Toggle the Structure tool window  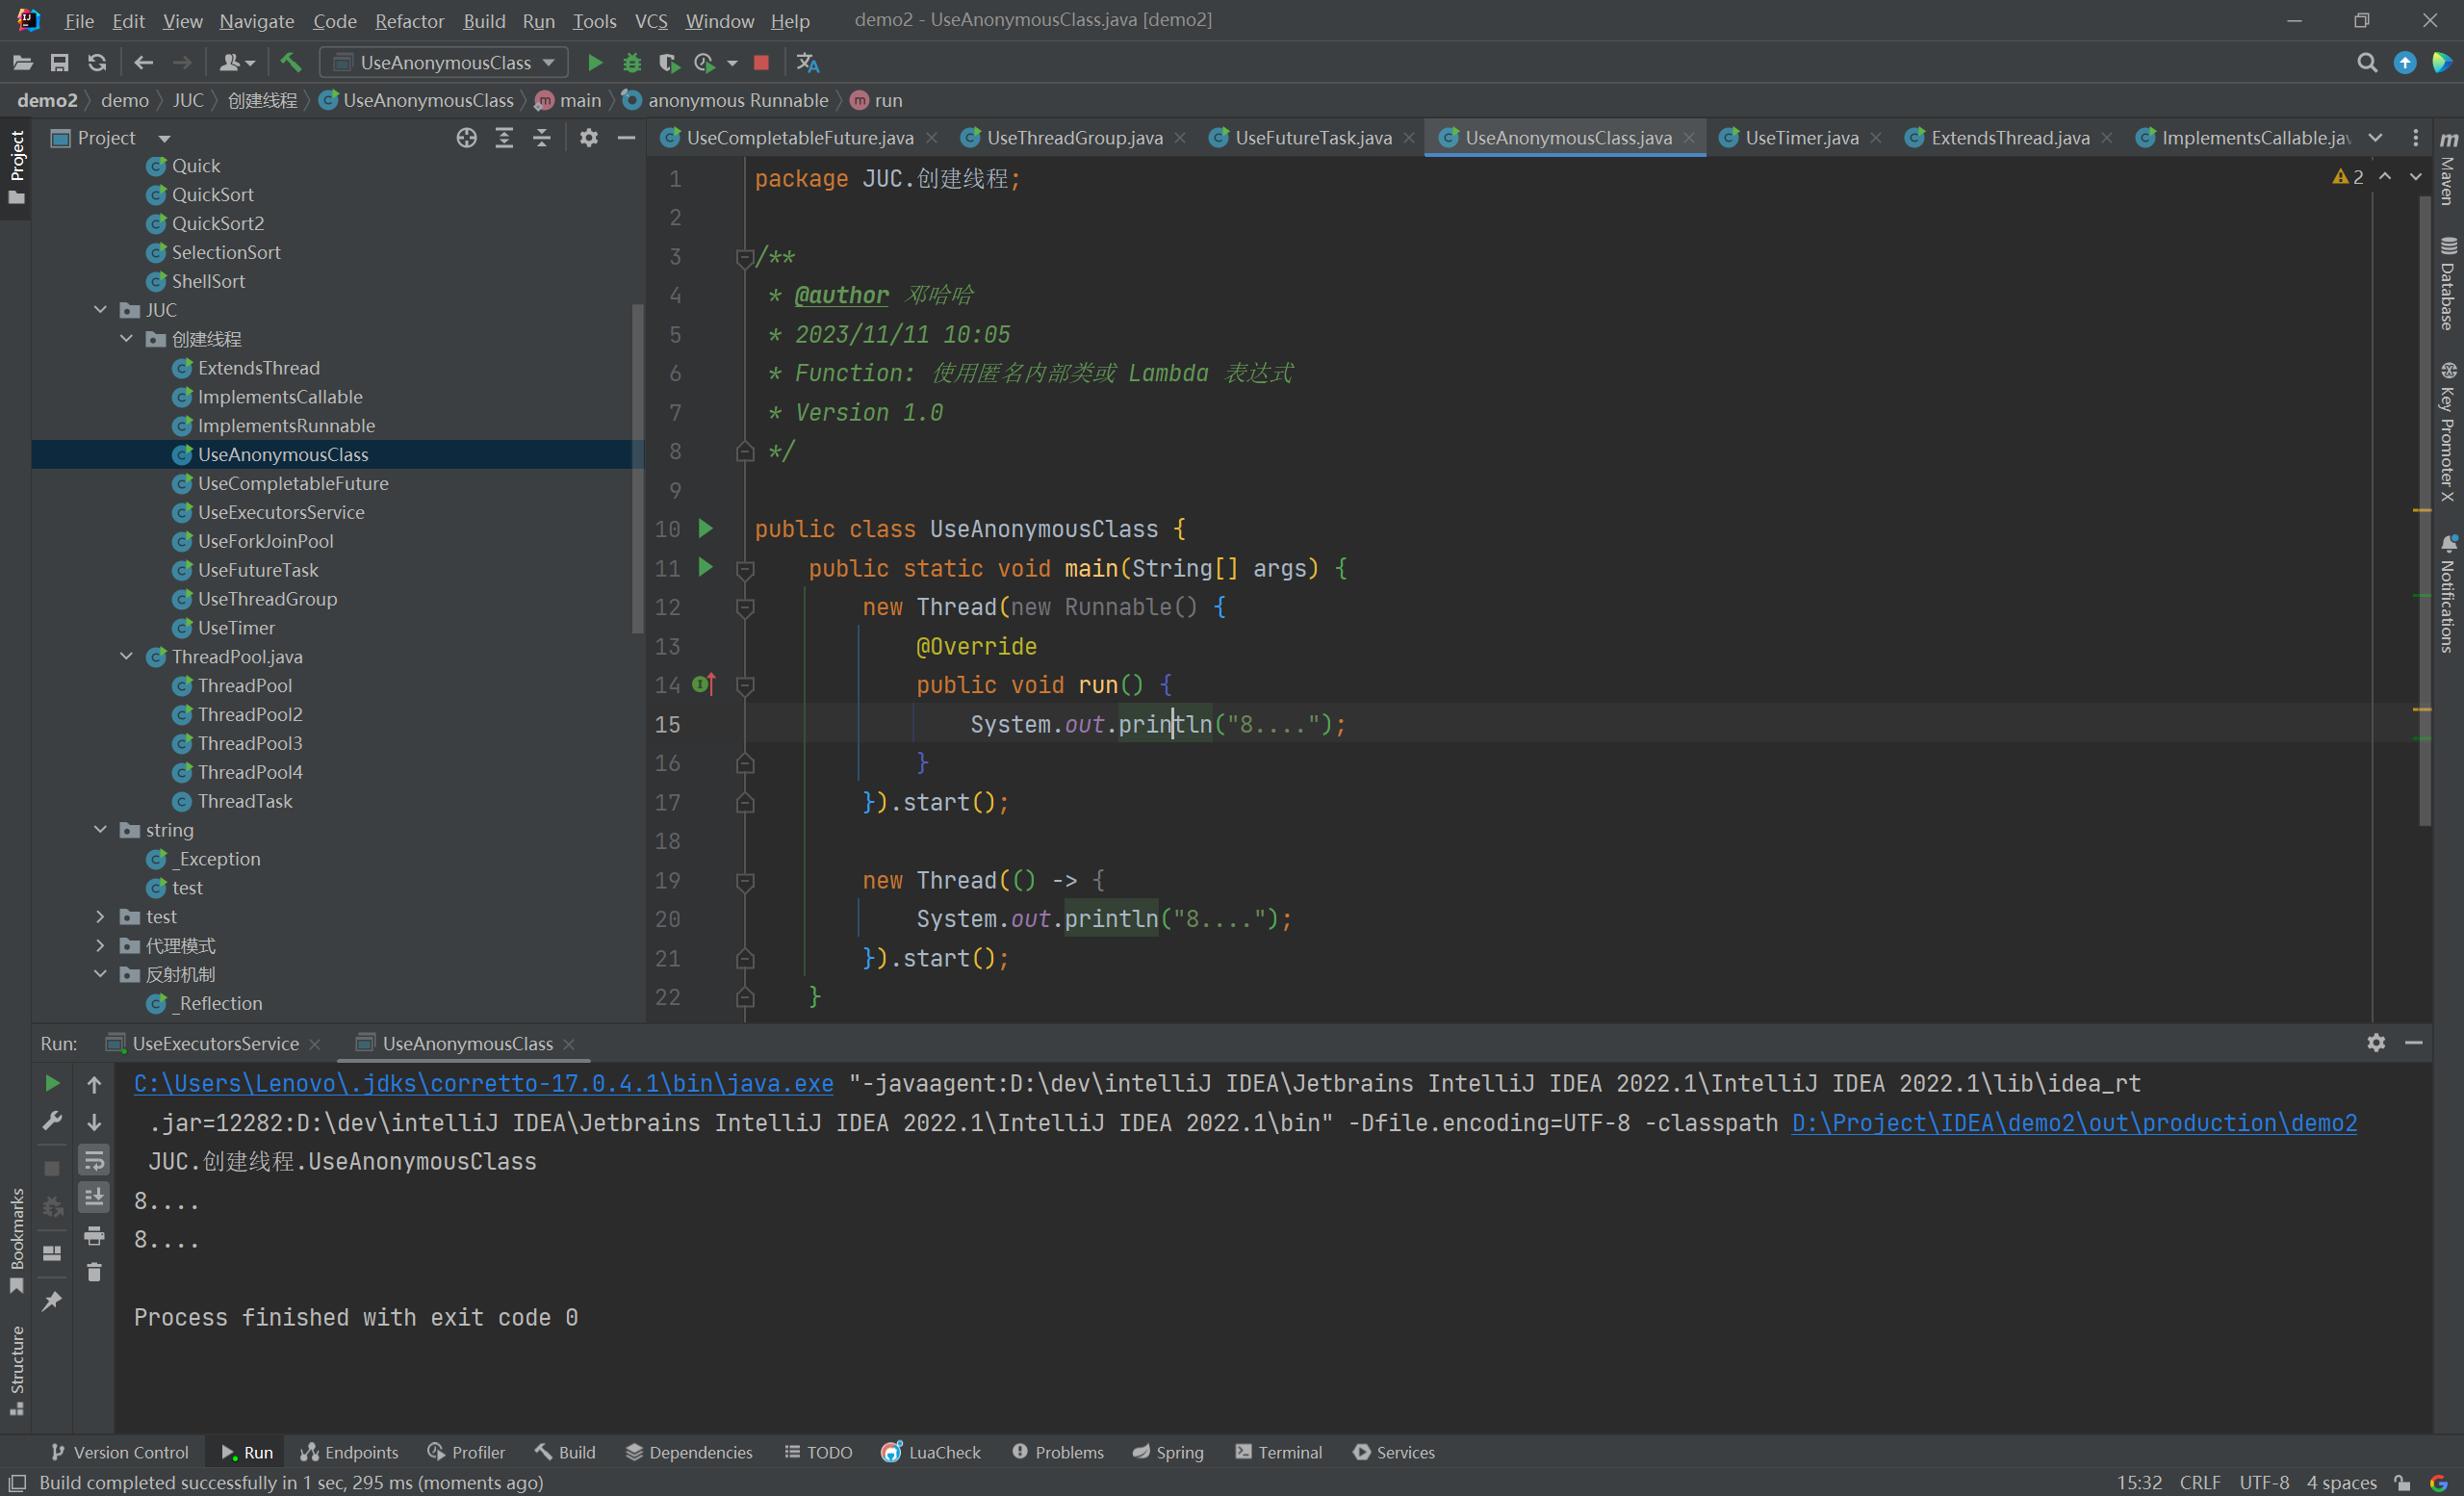(x=16, y=1370)
